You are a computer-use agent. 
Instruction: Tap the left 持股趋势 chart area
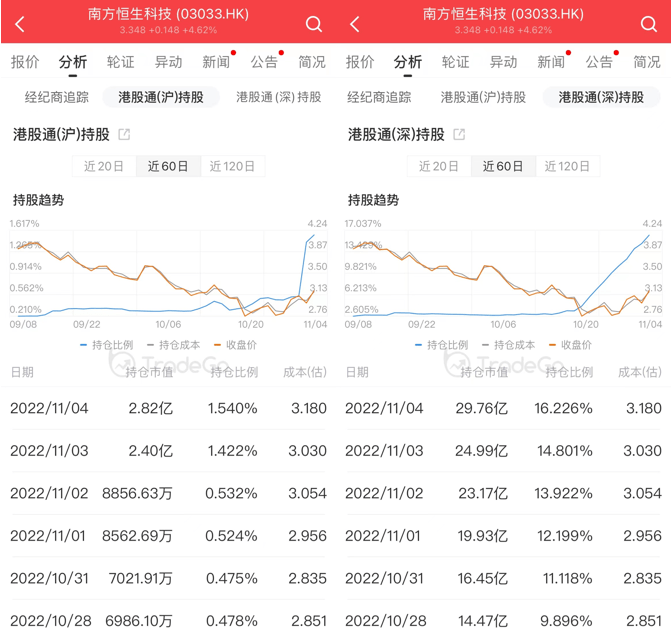point(168,274)
